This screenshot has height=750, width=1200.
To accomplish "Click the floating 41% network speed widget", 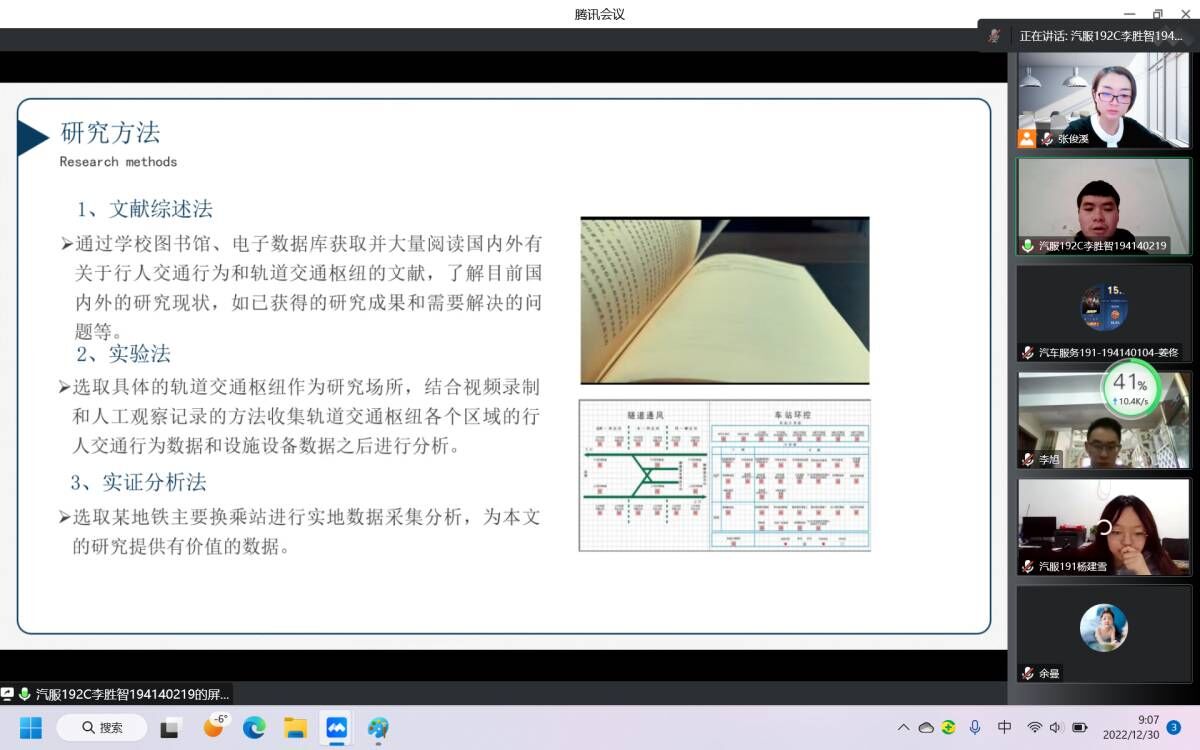I will (1131, 389).
